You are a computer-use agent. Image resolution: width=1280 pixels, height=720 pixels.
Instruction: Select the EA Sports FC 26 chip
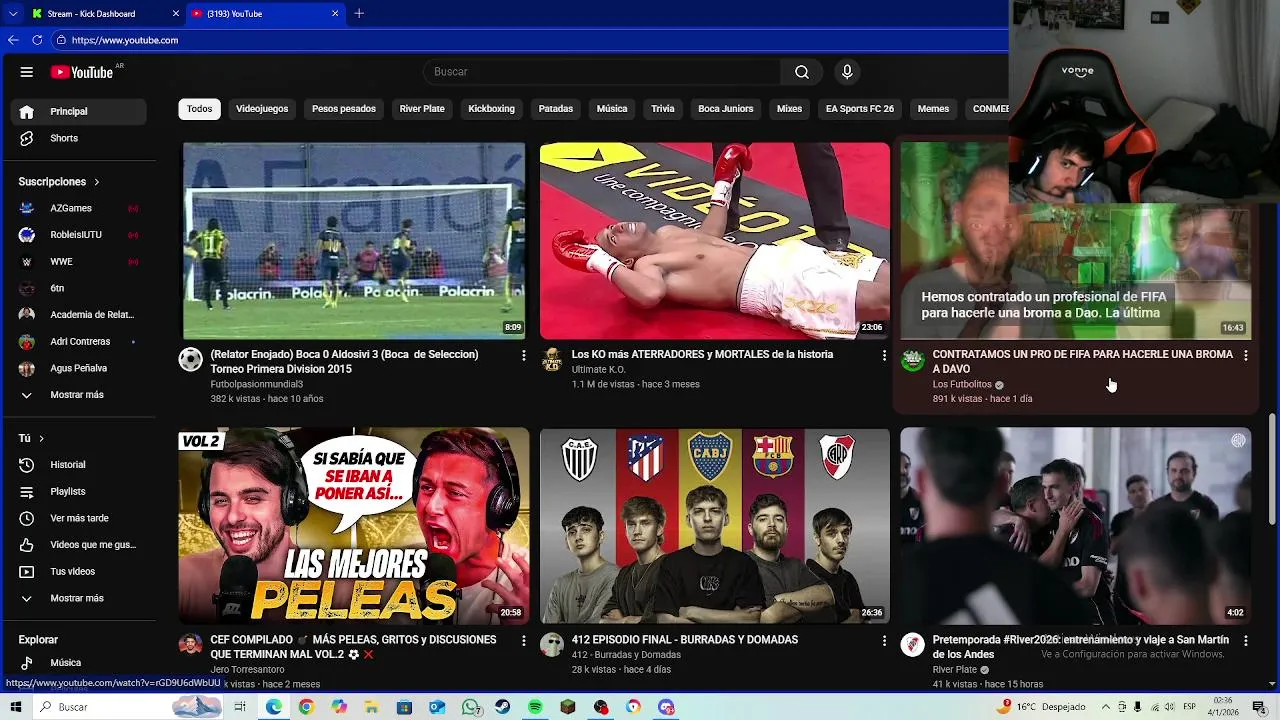coord(860,109)
